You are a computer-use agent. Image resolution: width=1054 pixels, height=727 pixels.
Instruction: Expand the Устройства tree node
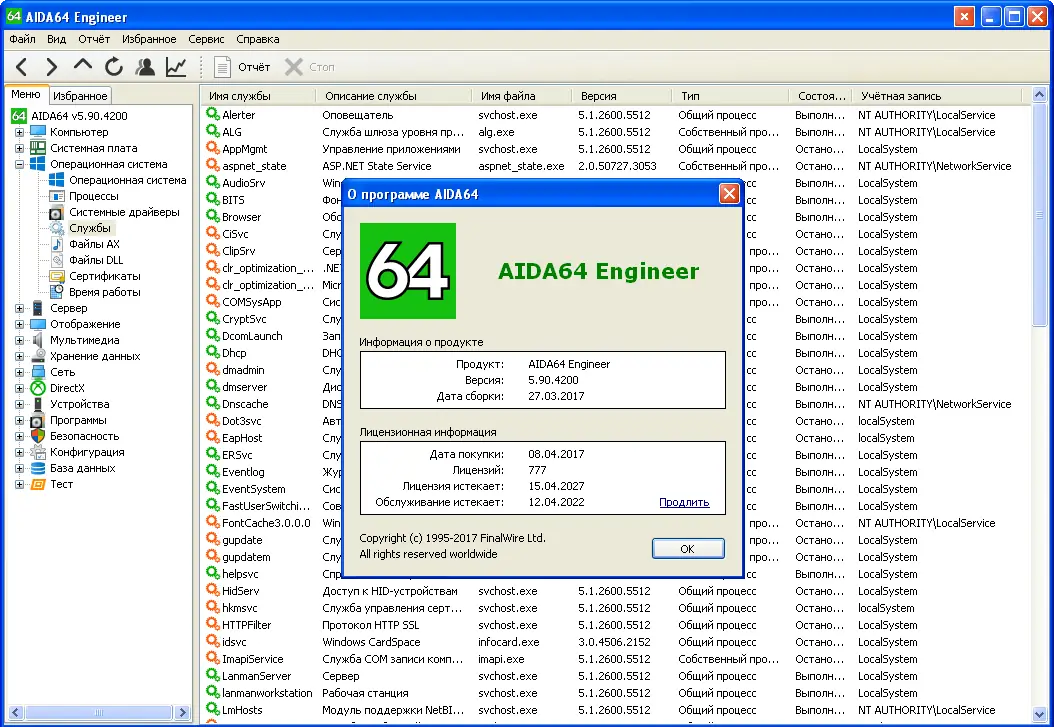(x=19, y=404)
